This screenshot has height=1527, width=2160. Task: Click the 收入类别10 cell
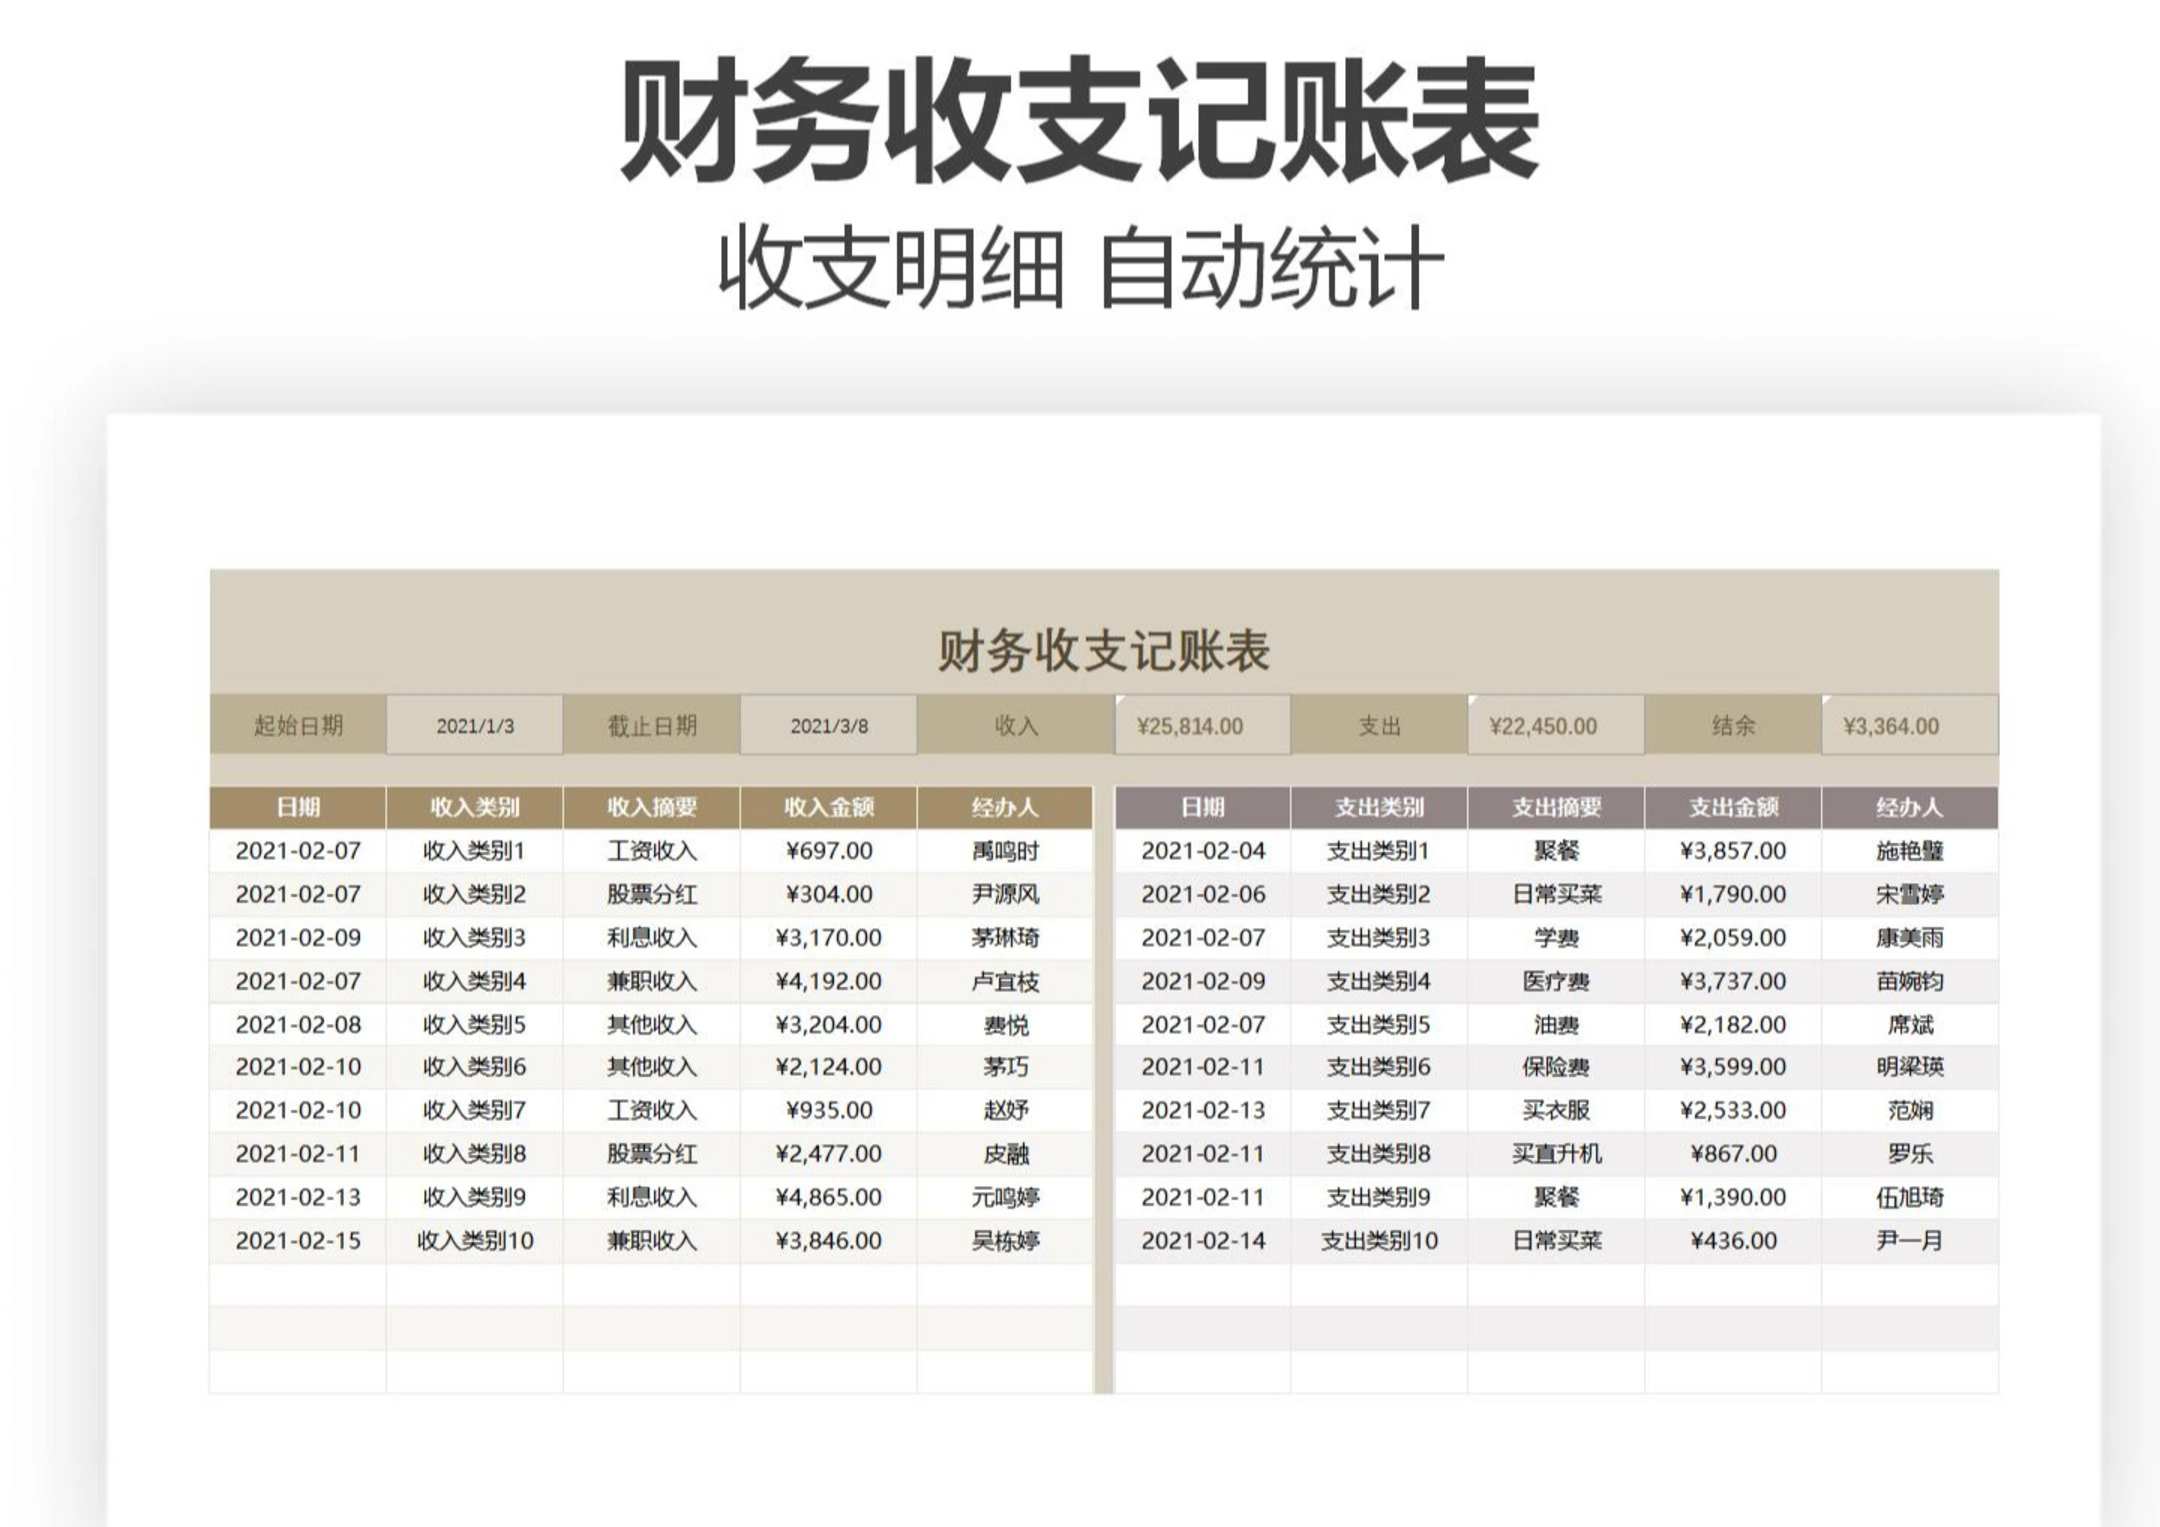pos(475,1241)
